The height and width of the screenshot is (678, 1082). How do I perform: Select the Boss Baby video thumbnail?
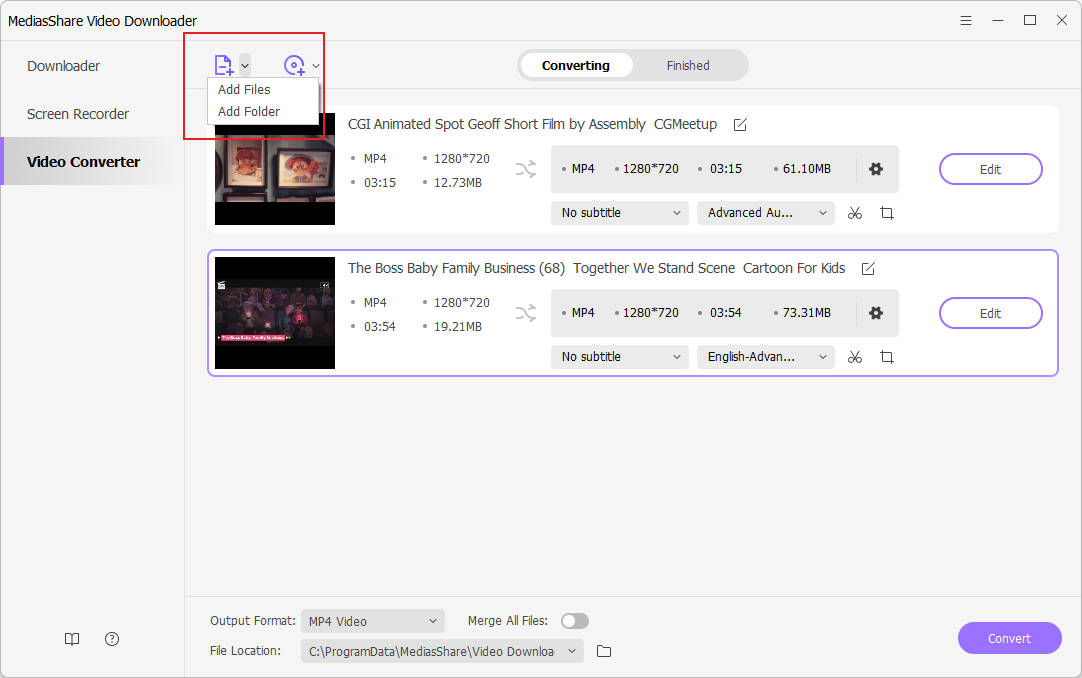275,313
